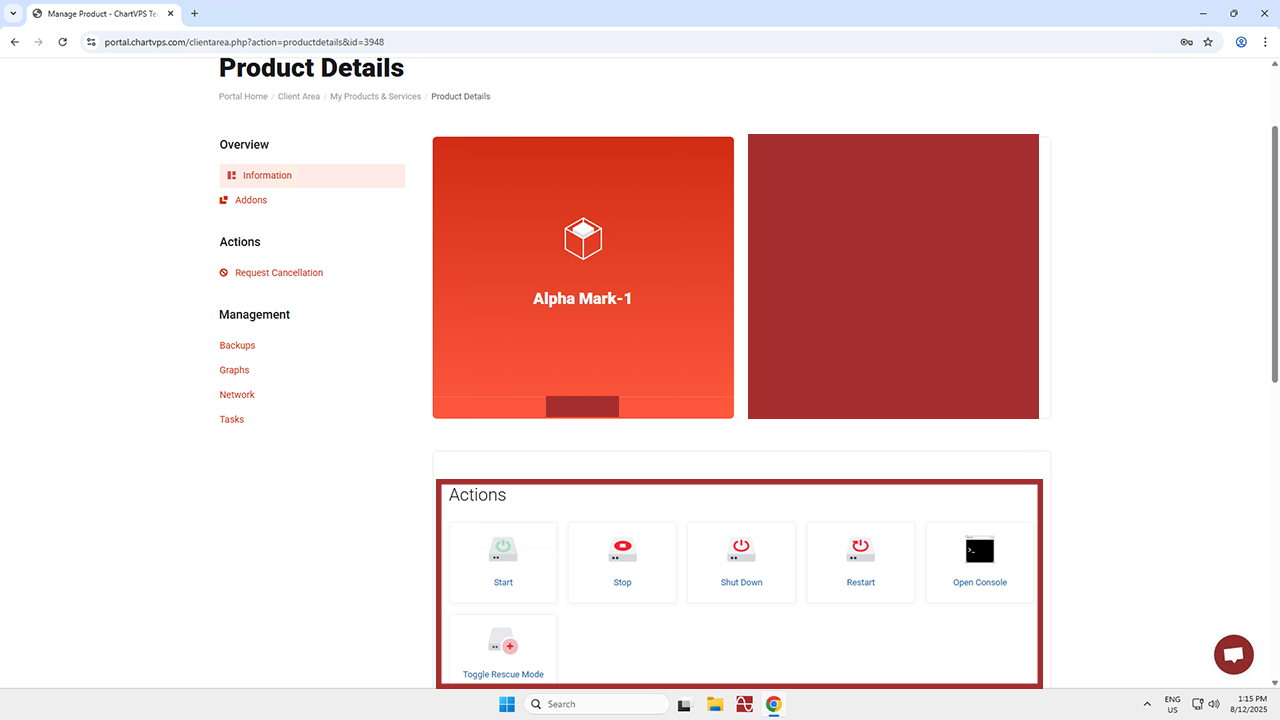Click the browser address bar
1280x720 pixels.
[600, 42]
